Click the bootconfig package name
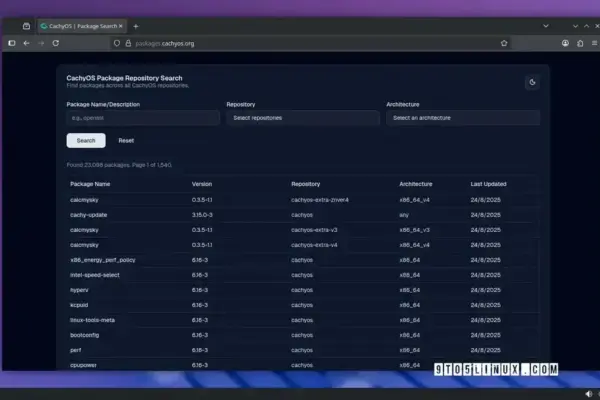Viewport: 600px width, 400px height. coord(85,335)
